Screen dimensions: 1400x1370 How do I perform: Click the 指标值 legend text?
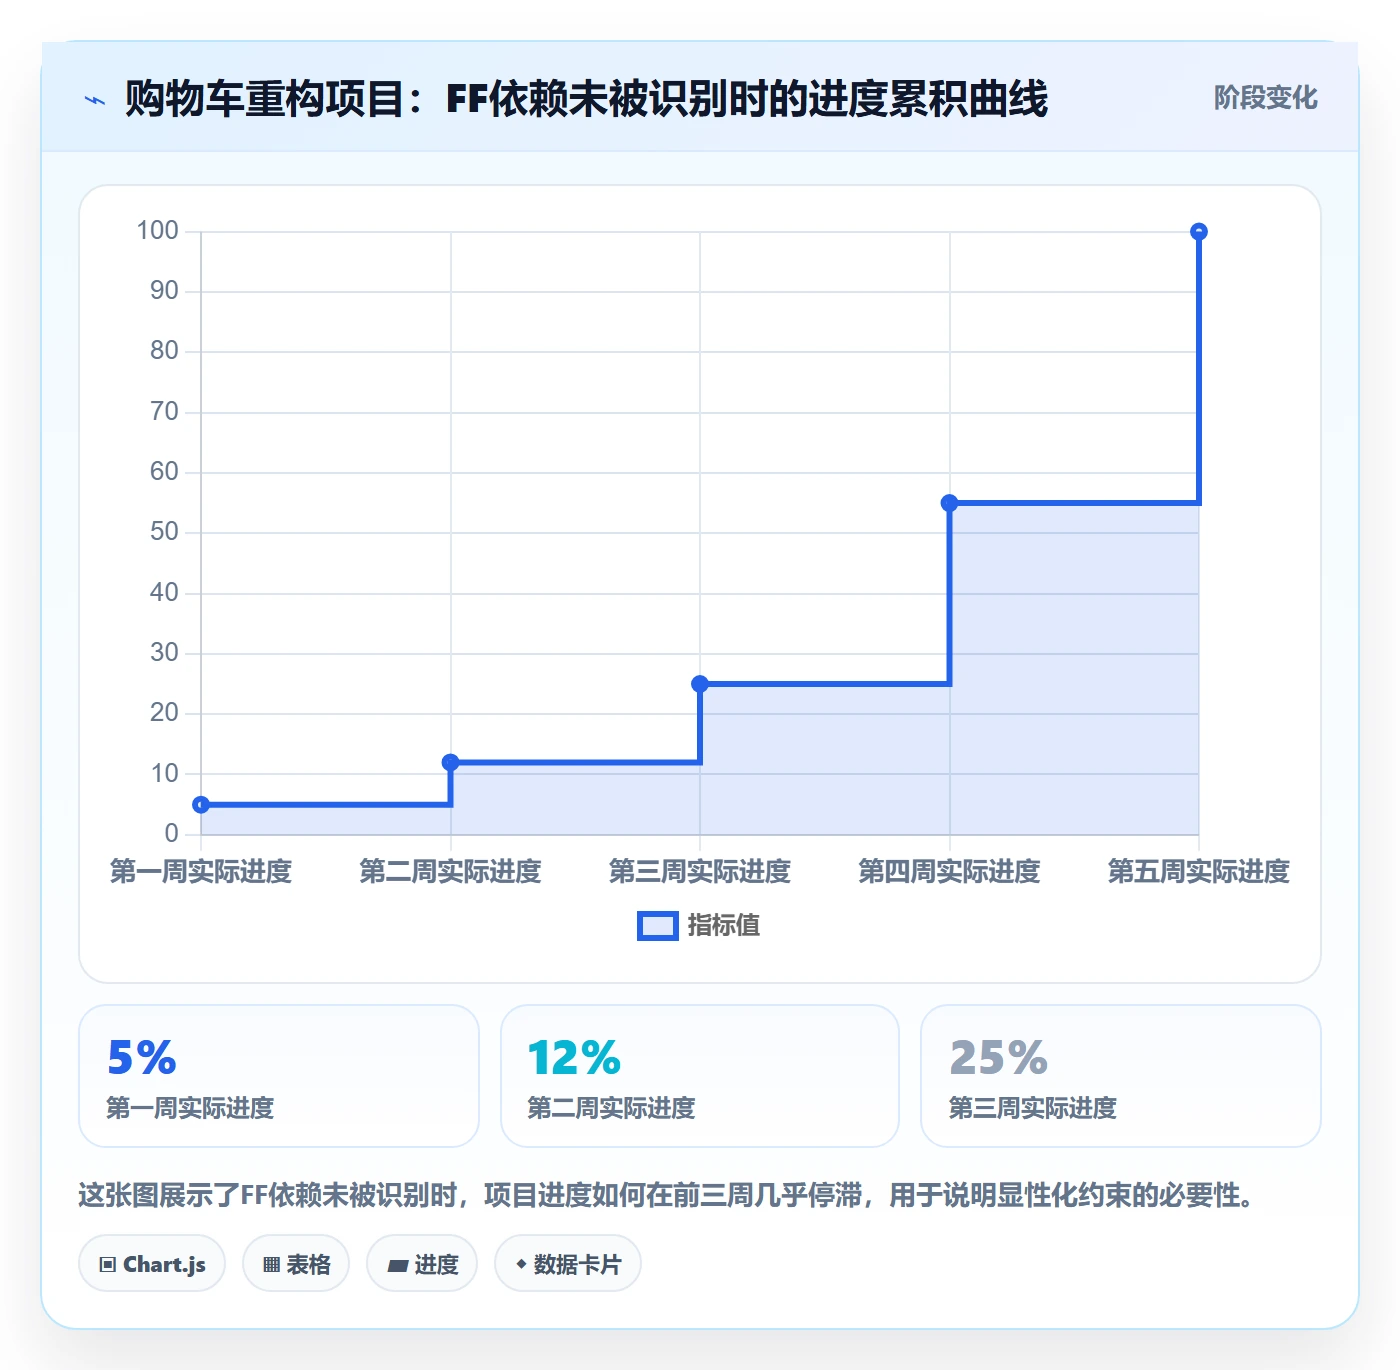(x=724, y=926)
